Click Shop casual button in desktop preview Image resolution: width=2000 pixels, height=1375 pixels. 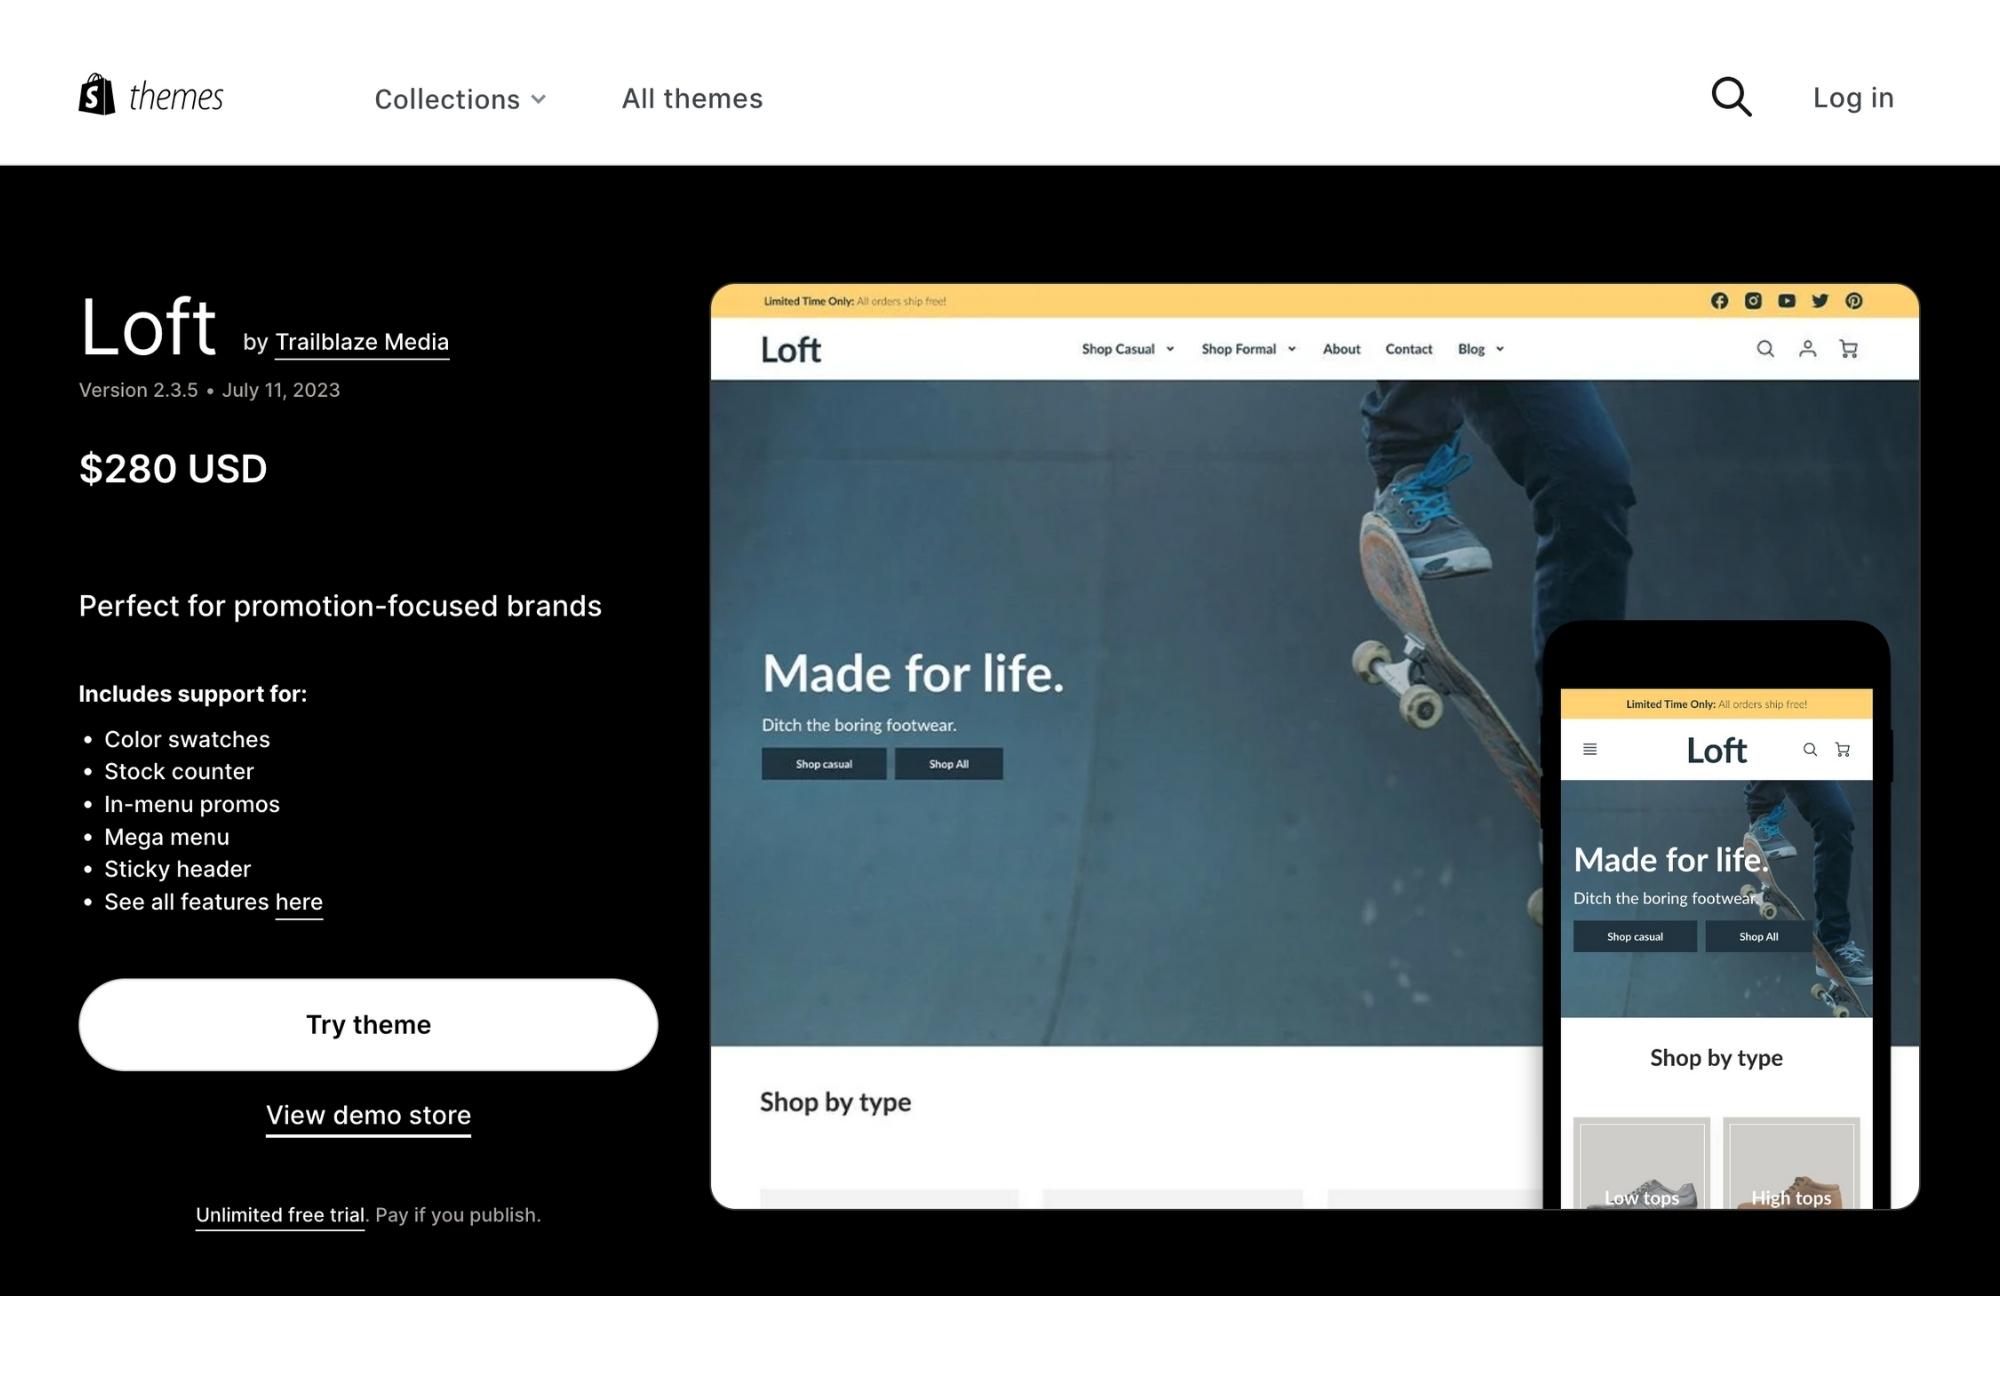[x=824, y=764]
